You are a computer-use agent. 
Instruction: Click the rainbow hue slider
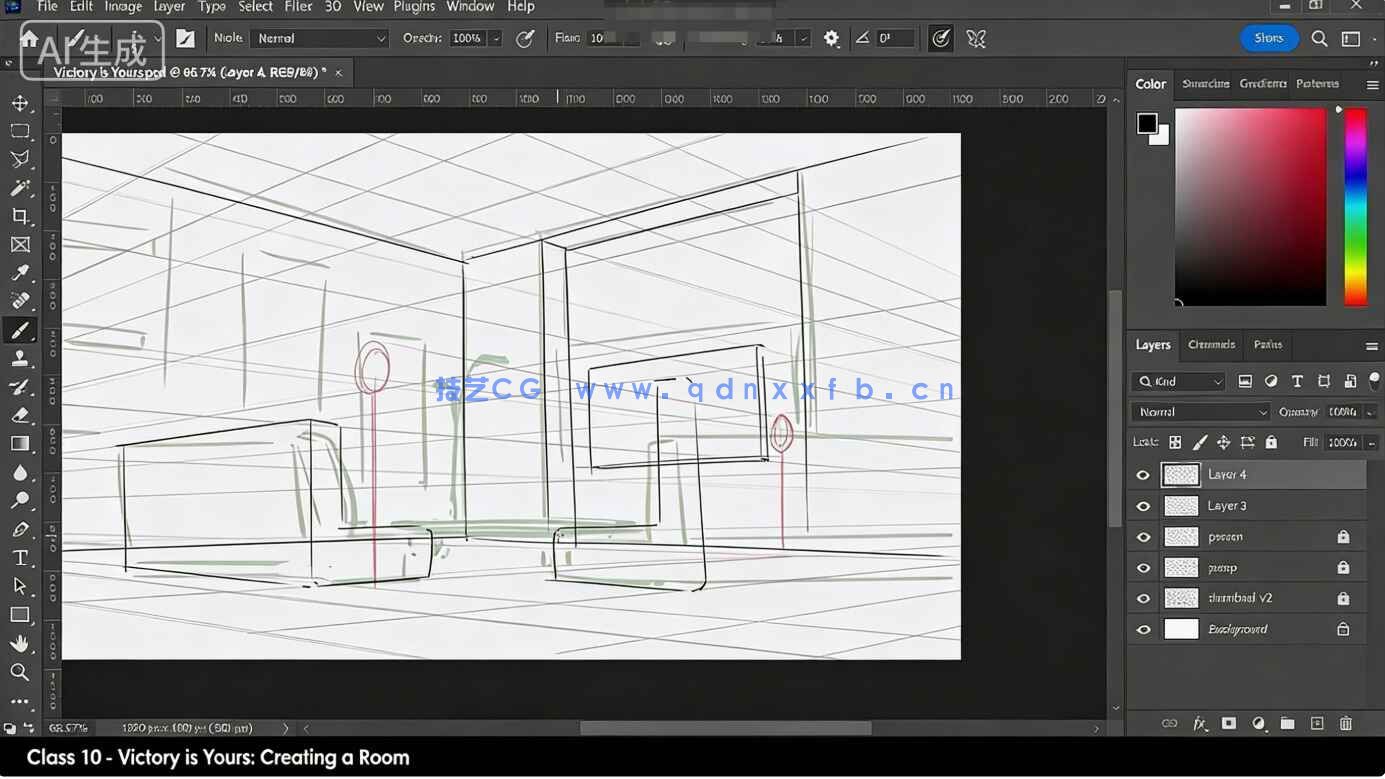coord(1355,206)
